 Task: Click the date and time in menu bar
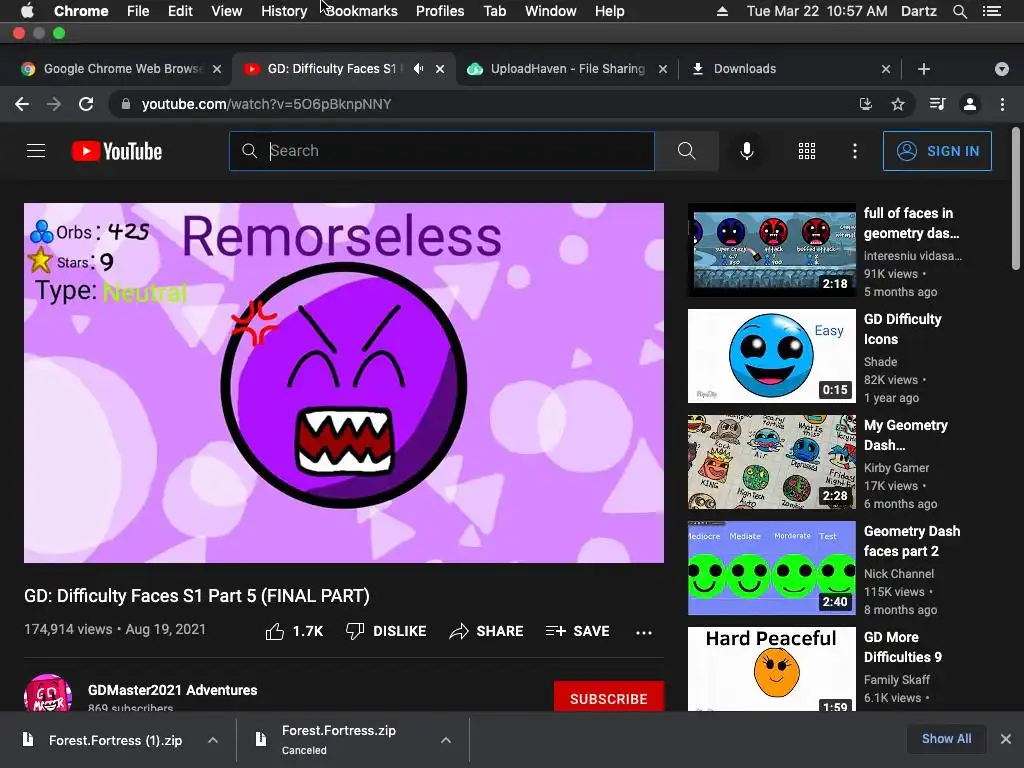(x=816, y=11)
